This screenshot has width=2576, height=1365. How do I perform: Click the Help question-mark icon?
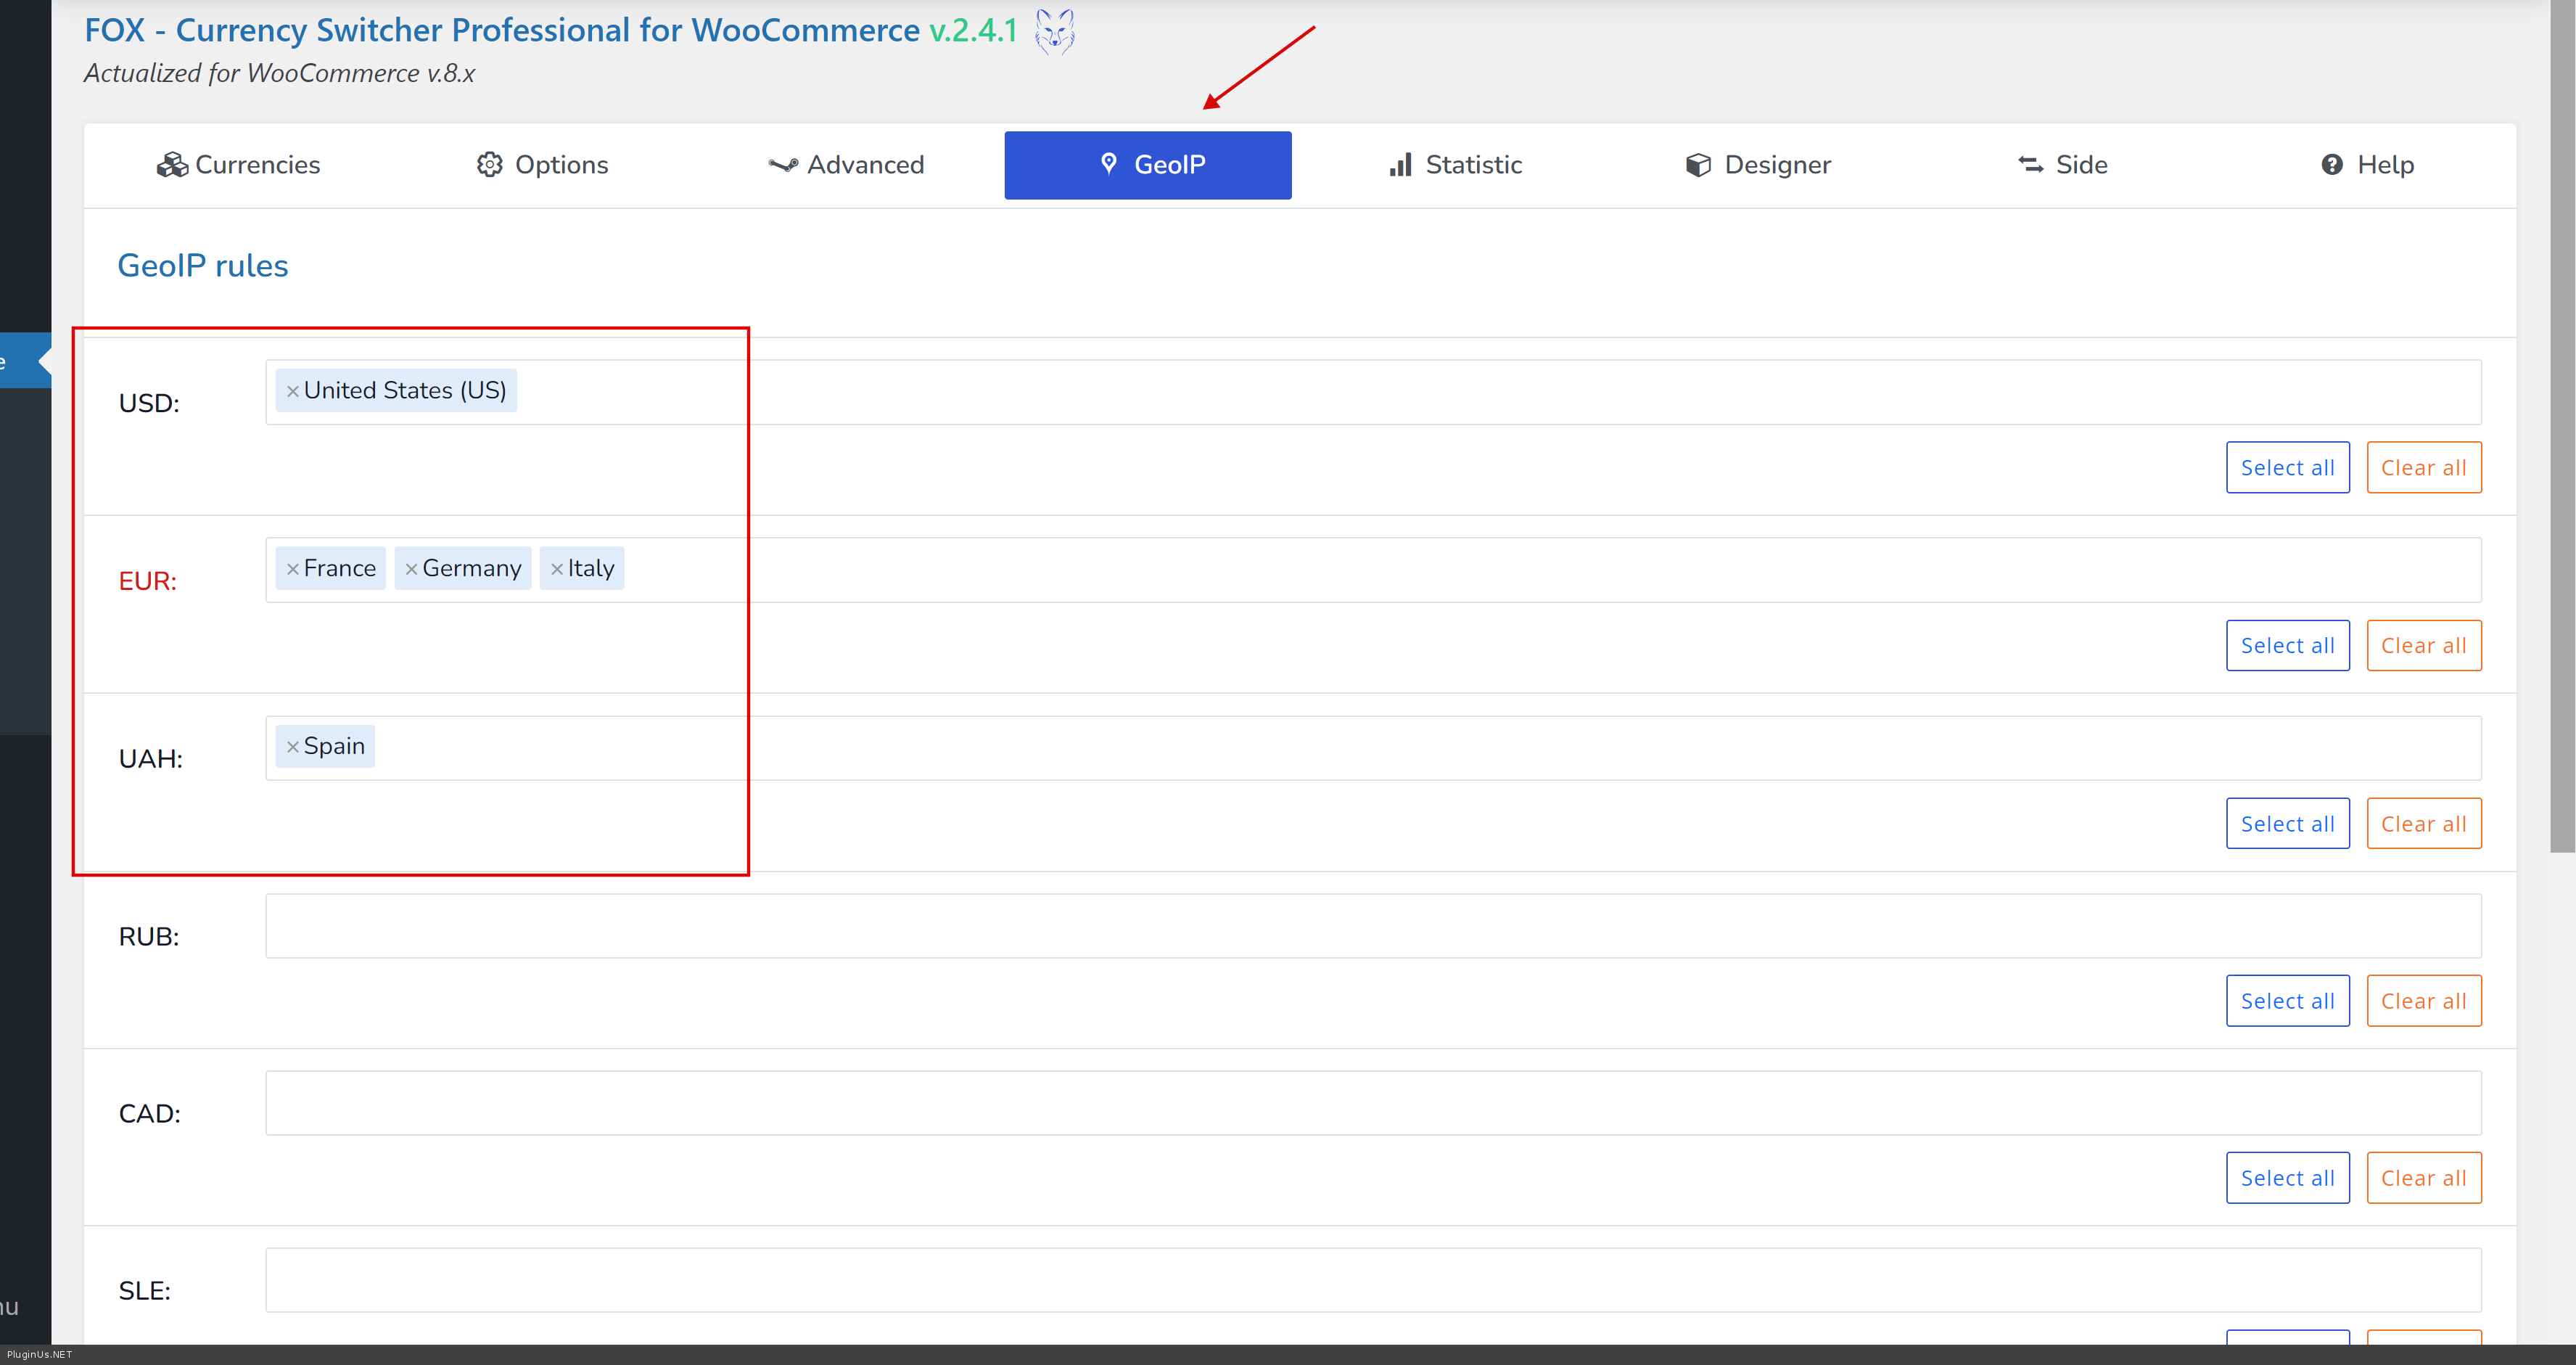[2332, 165]
